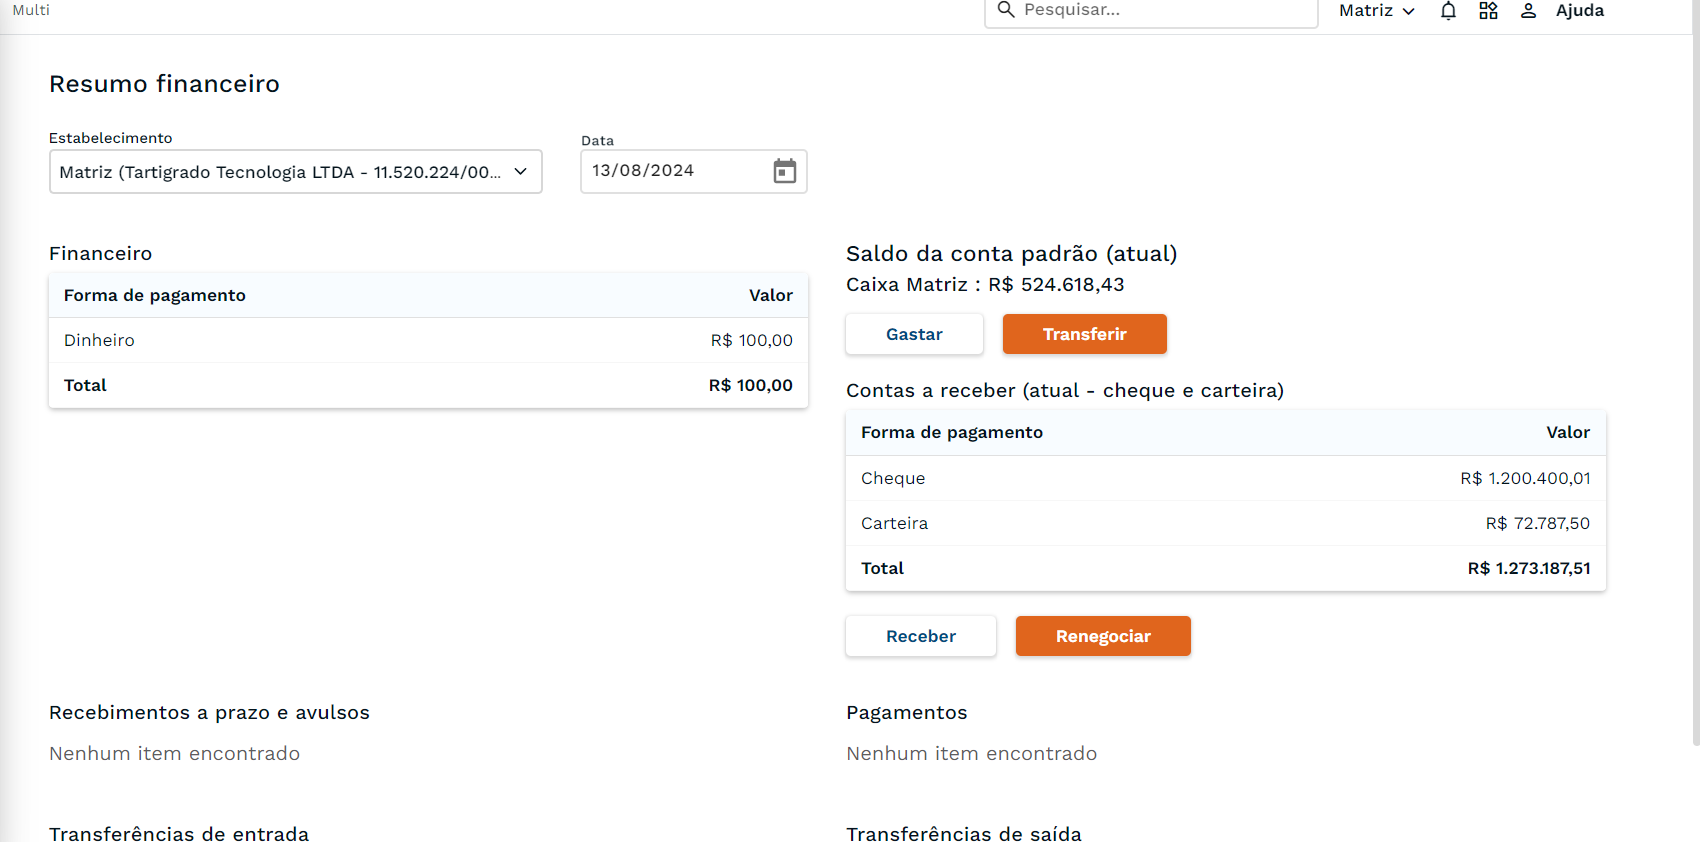
Task: Click the Valor column header in Financeiro
Action: 770,295
